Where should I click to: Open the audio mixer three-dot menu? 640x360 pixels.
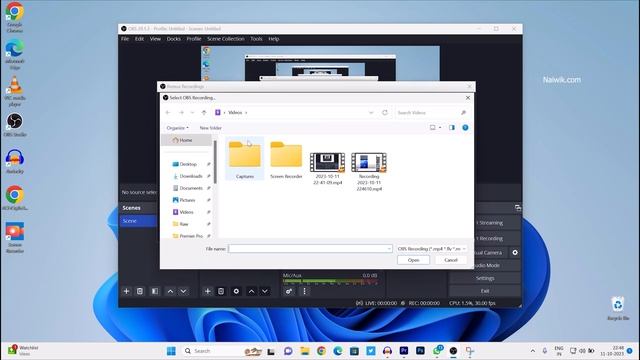tap(304, 291)
